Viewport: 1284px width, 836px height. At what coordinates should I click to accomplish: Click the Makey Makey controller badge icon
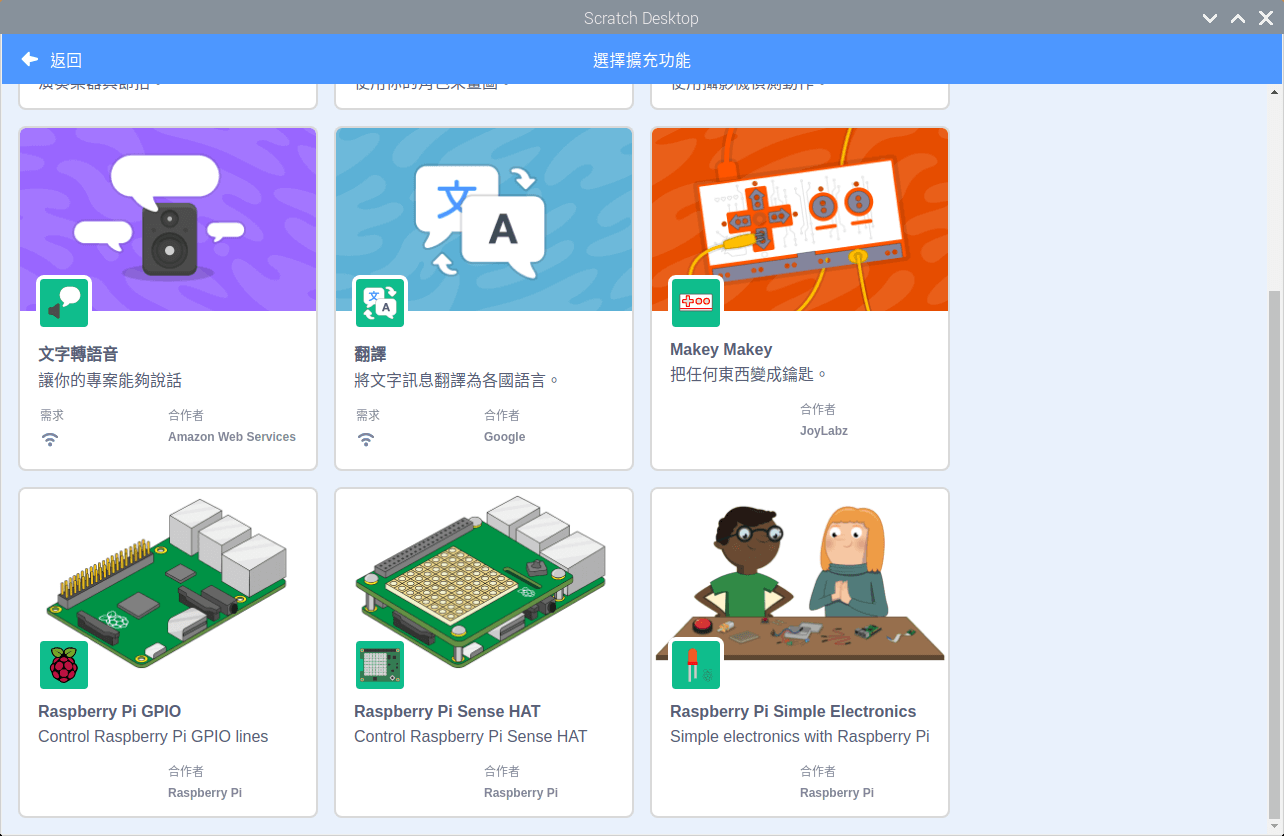click(x=696, y=303)
